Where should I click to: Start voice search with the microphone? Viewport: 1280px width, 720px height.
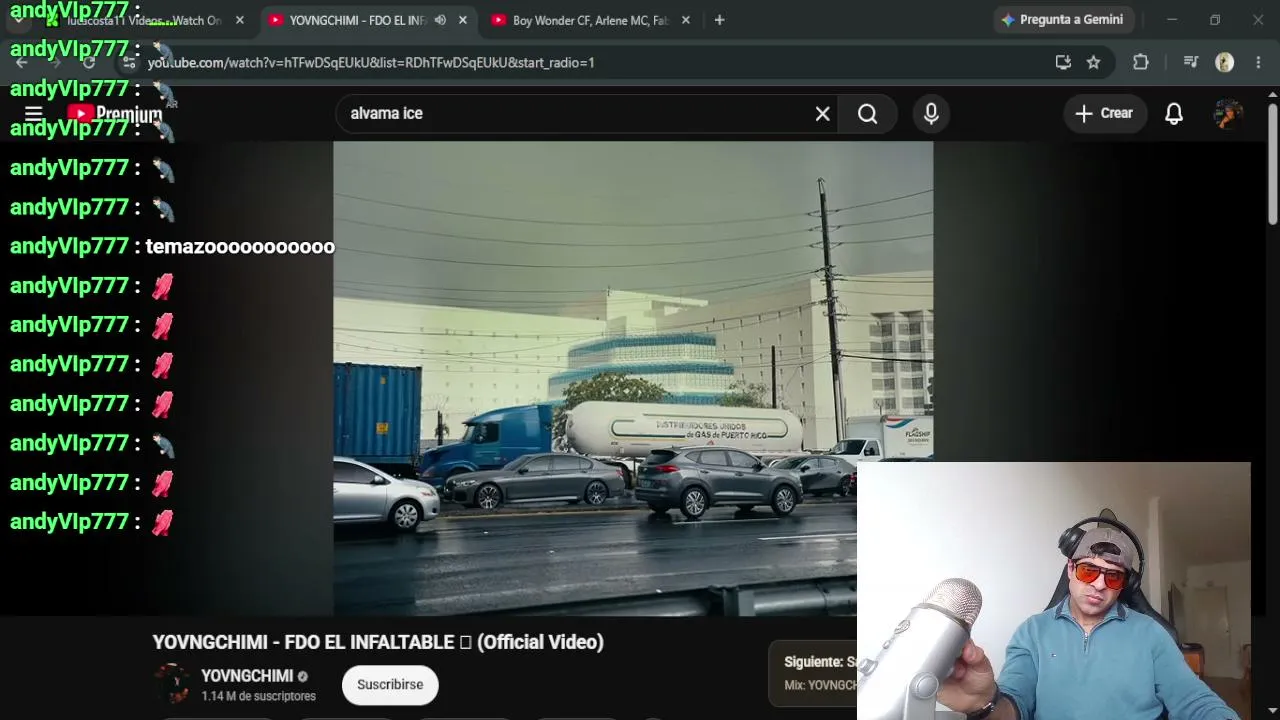coord(931,114)
